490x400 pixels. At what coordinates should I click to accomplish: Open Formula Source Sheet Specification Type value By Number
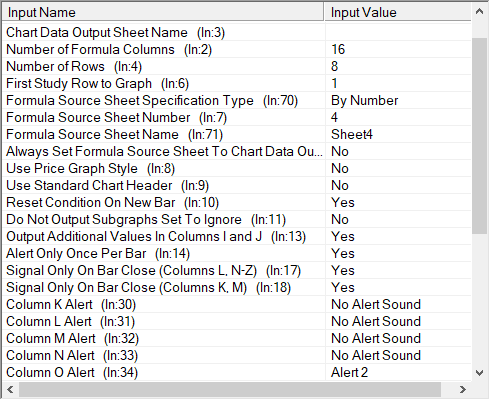coord(398,101)
